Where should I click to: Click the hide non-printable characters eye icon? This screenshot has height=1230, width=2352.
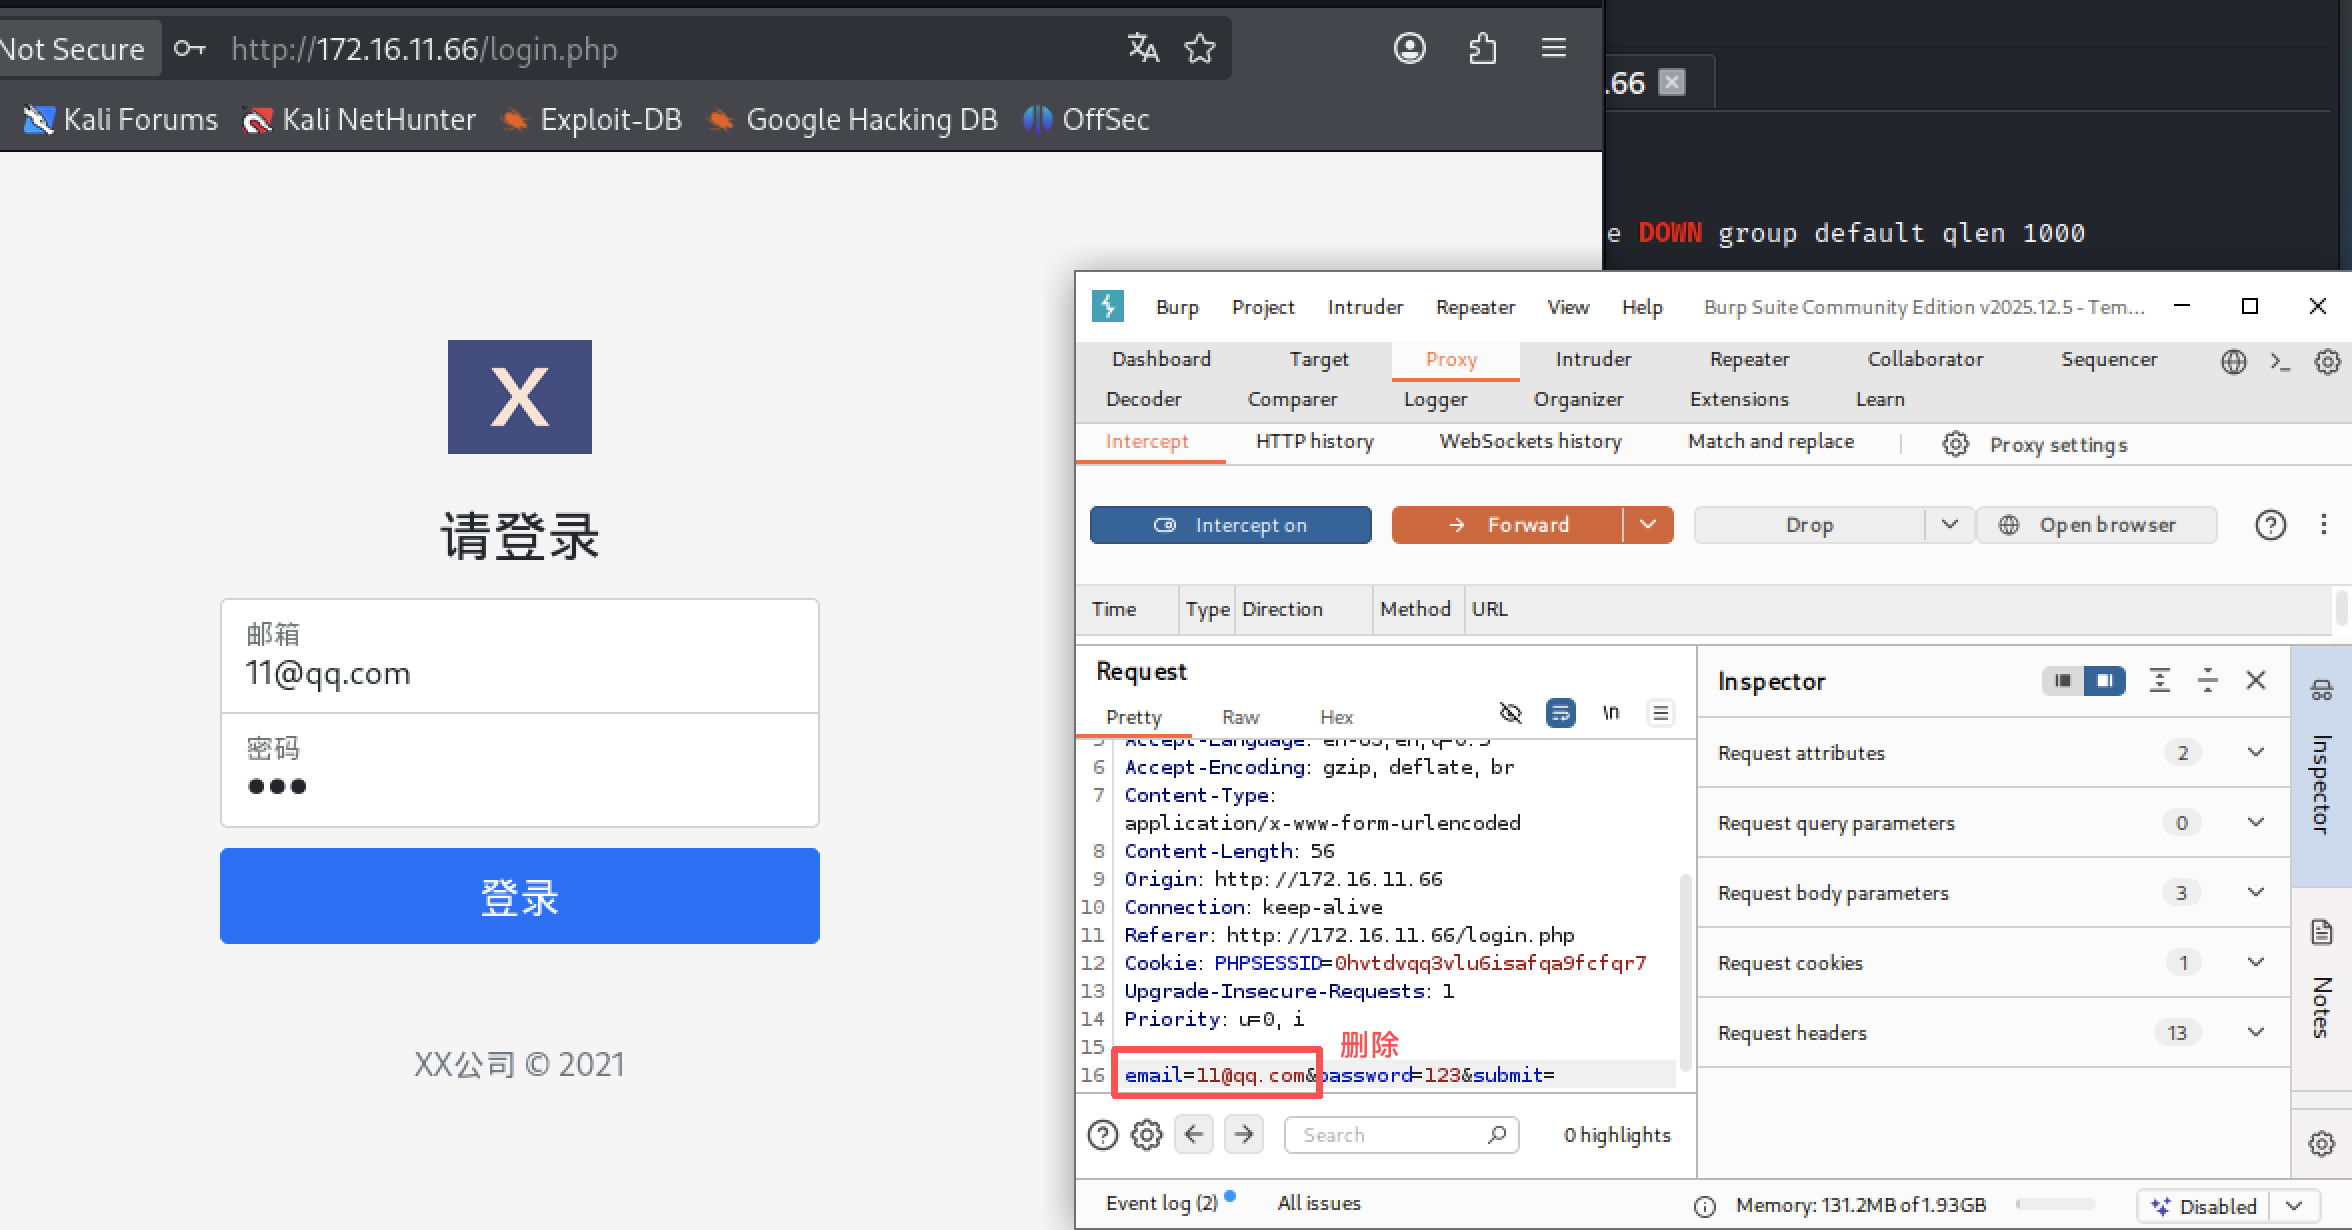(x=1510, y=713)
